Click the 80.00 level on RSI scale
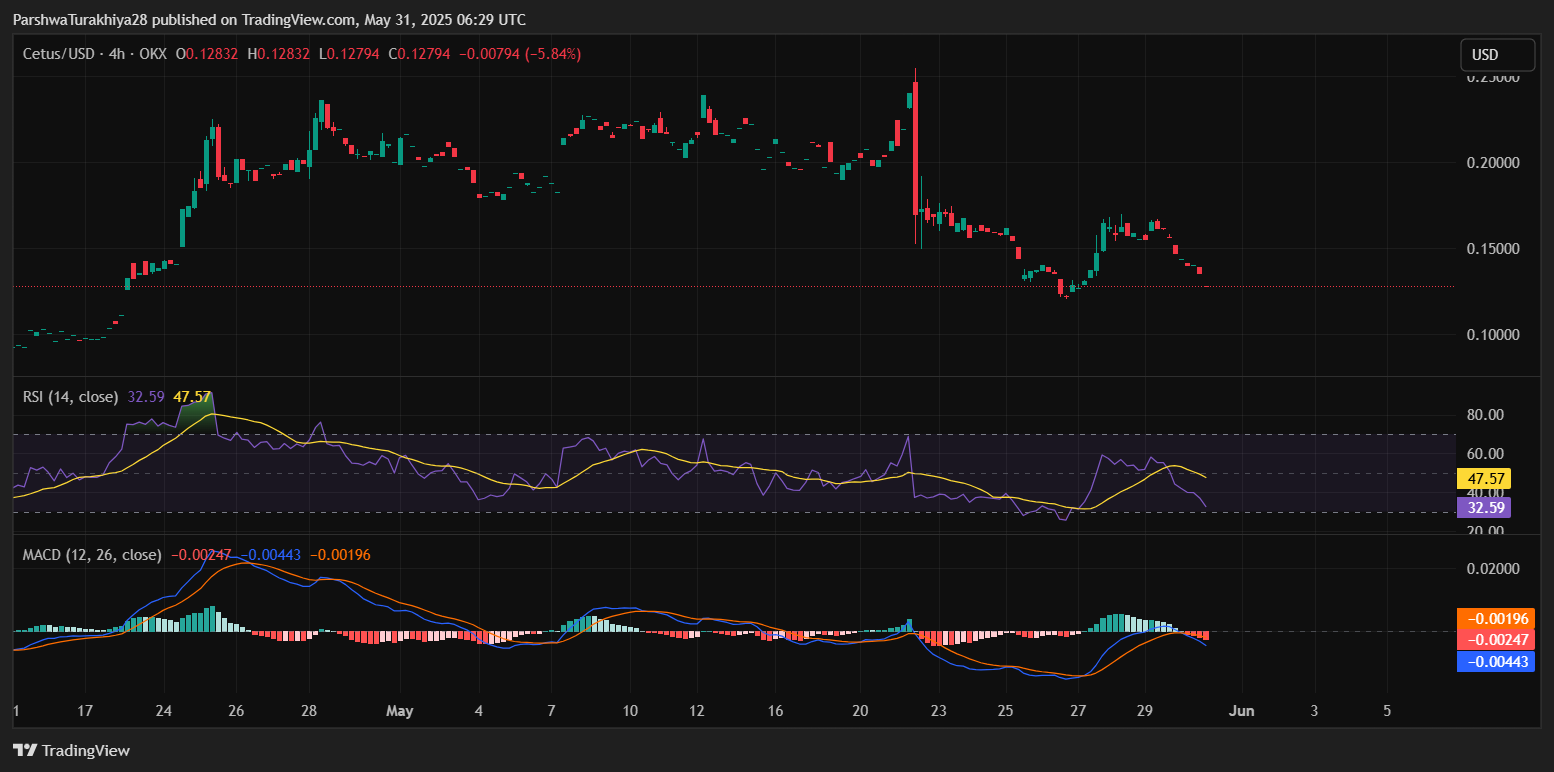The image size is (1554, 772). point(1483,414)
